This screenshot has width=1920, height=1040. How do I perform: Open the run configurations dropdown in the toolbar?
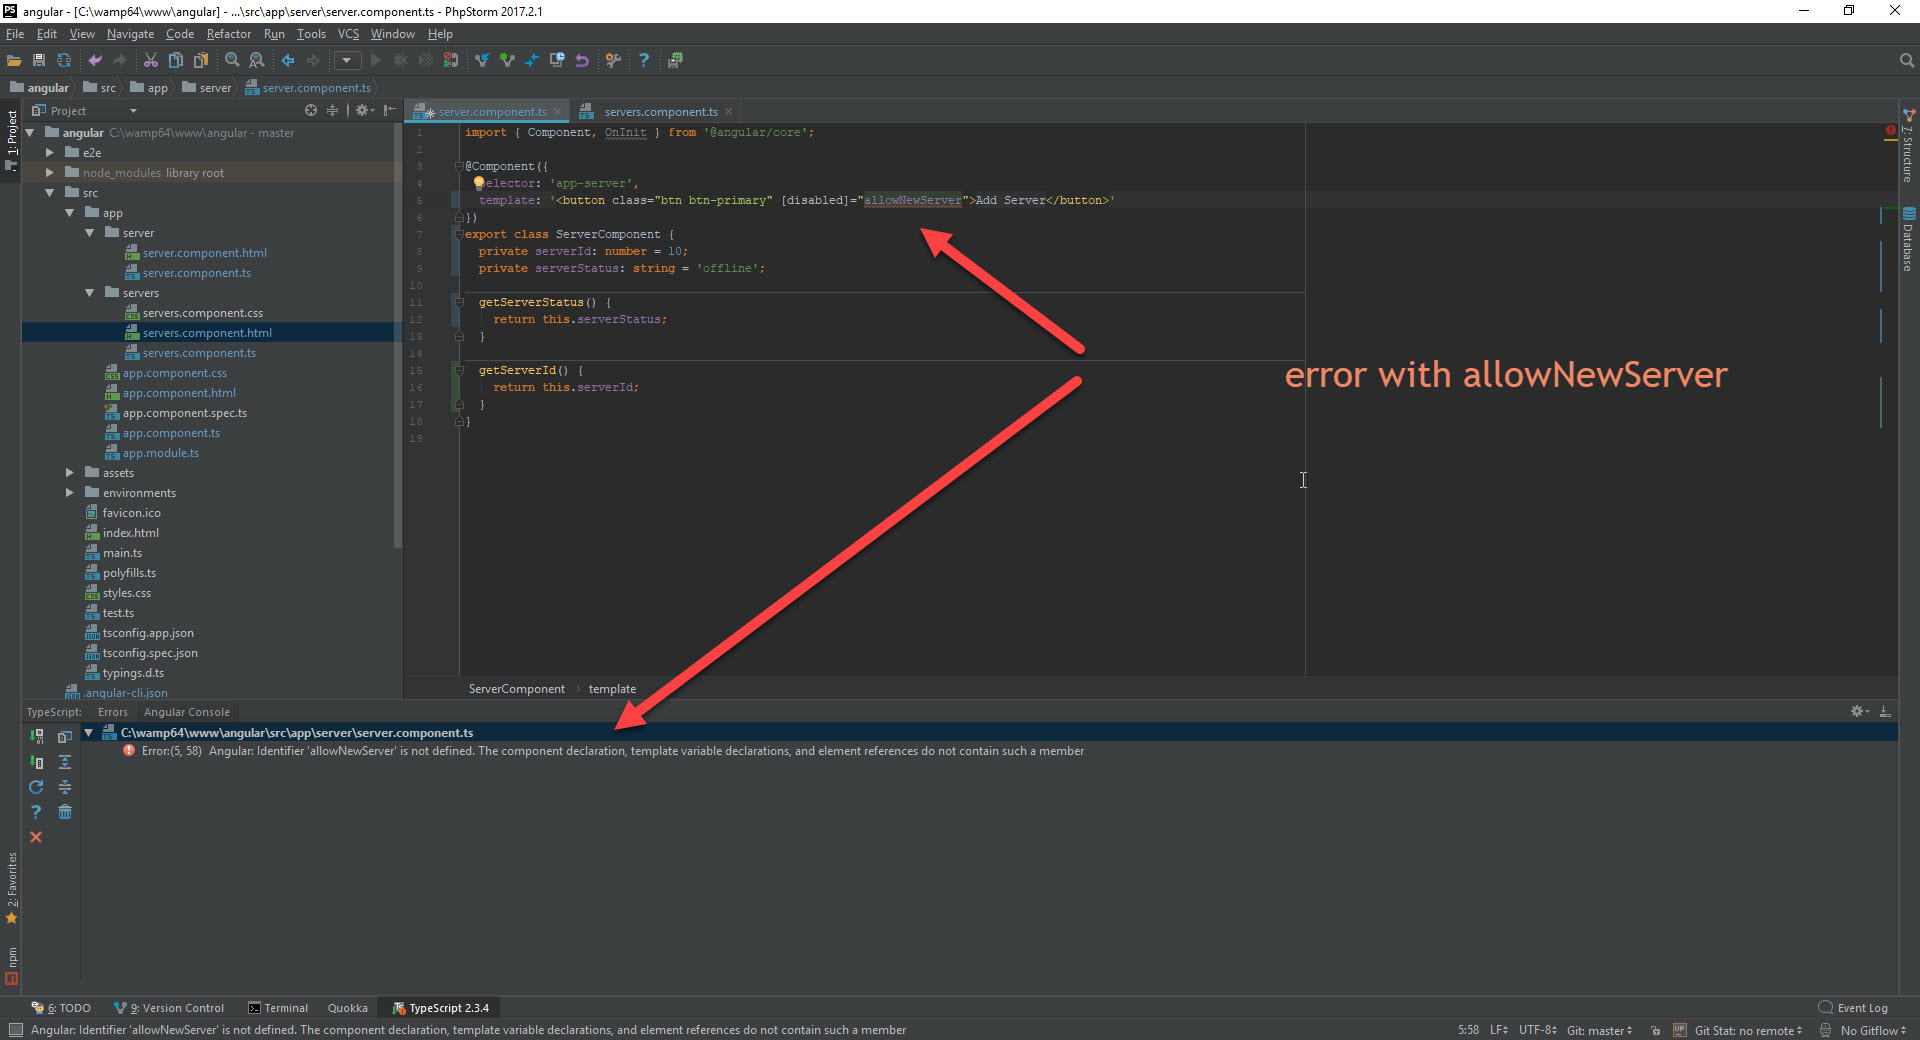tap(347, 60)
